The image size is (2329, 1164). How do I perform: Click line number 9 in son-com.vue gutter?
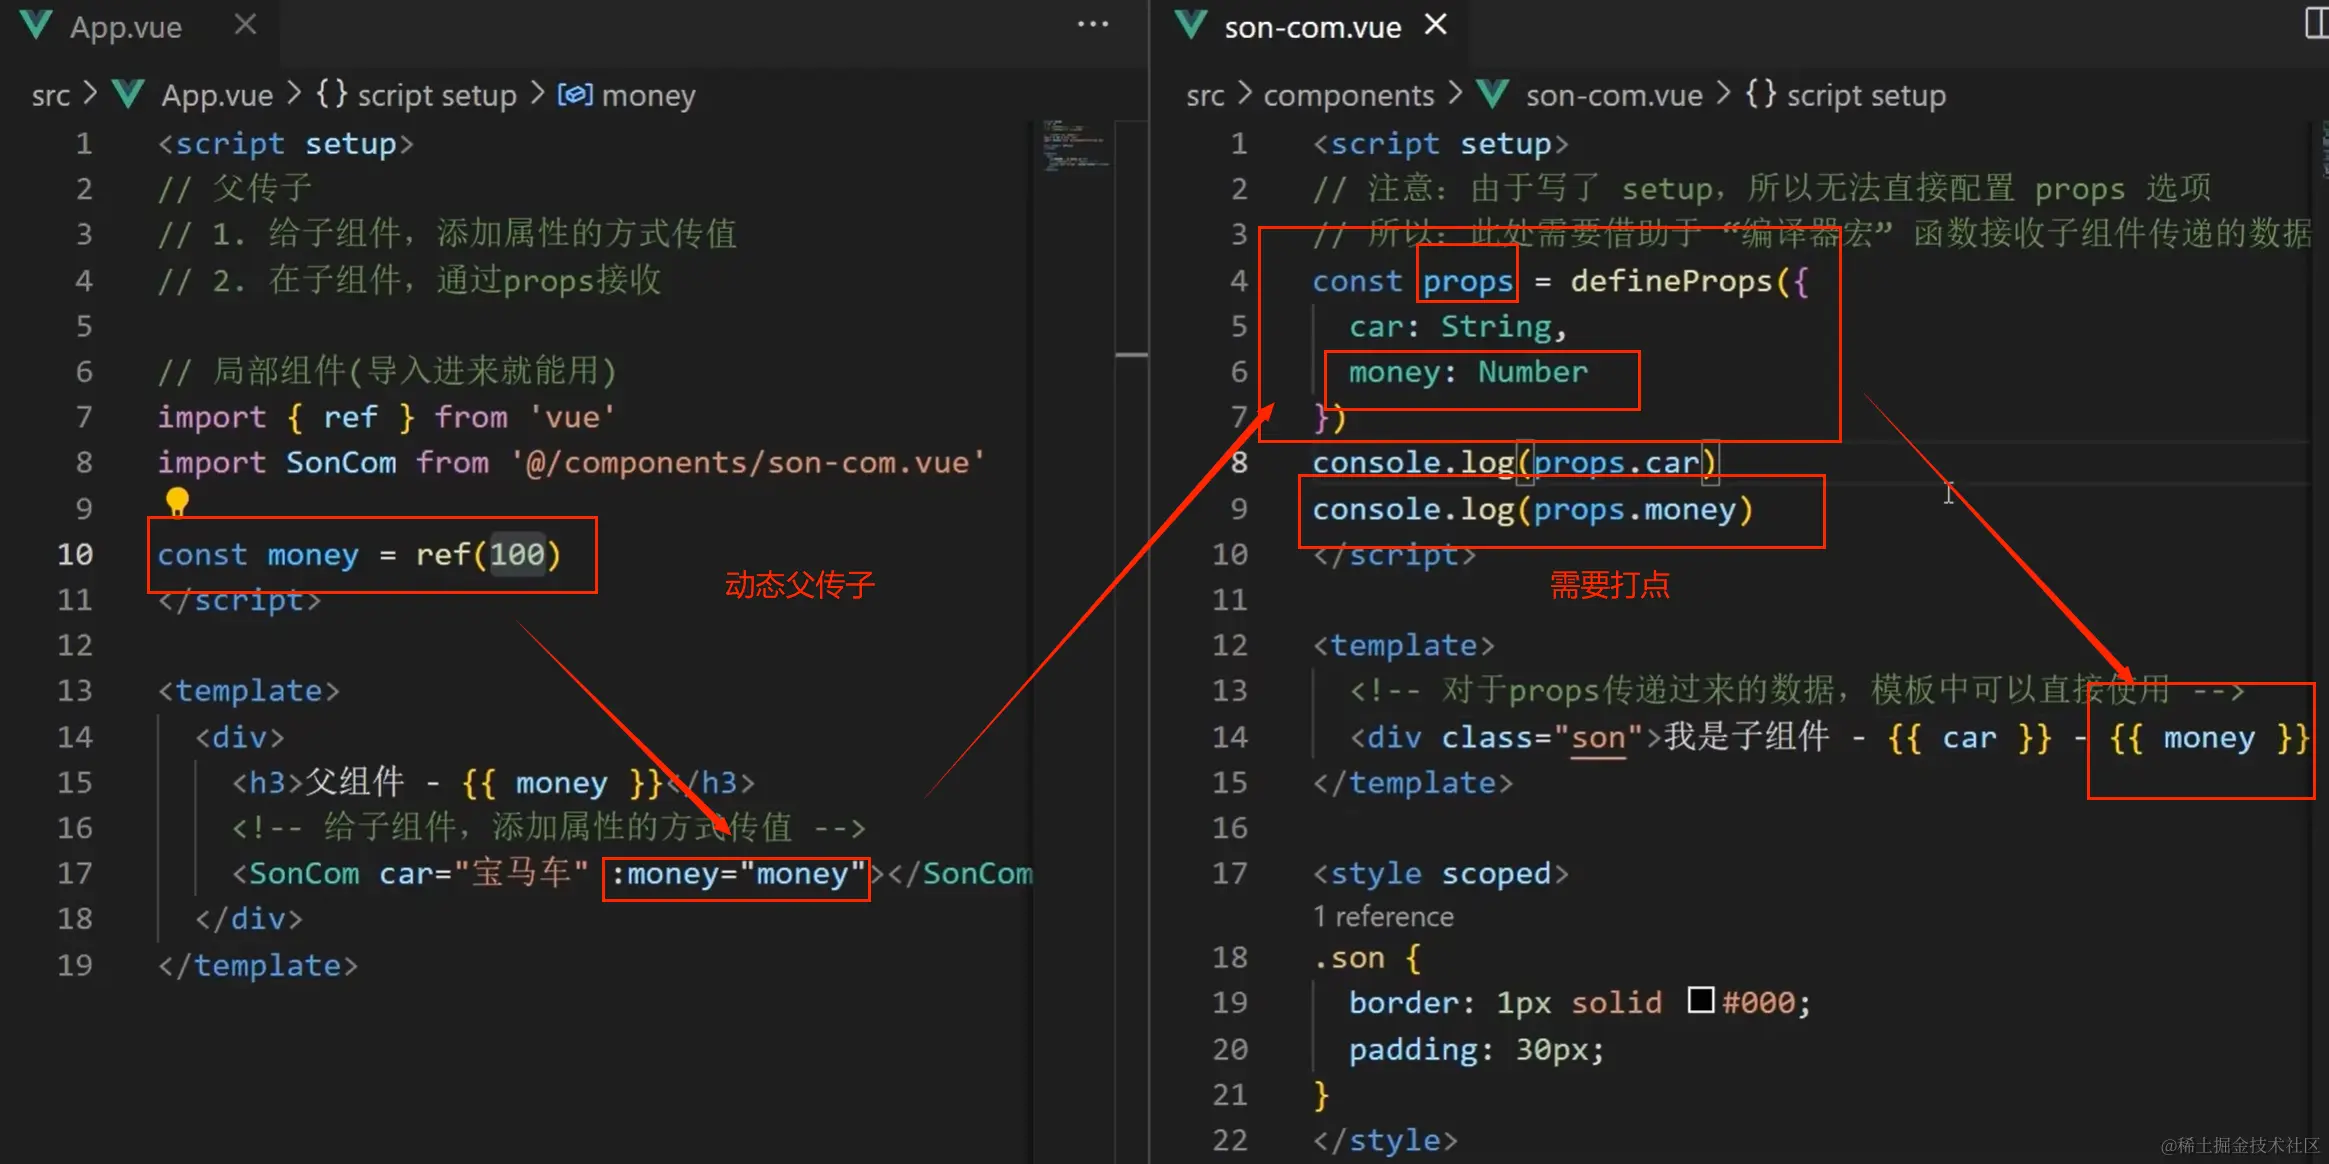[x=1238, y=509]
